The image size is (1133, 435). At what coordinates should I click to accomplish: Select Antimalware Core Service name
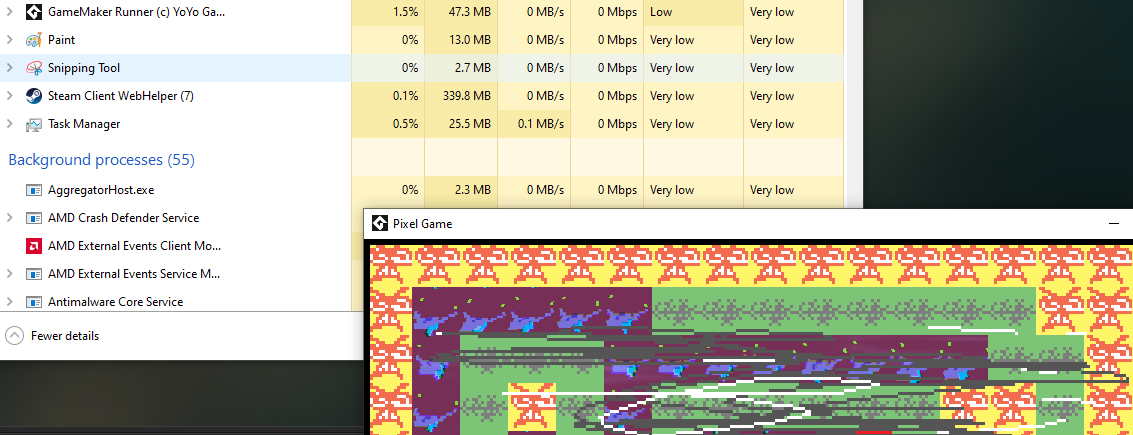pos(116,302)
